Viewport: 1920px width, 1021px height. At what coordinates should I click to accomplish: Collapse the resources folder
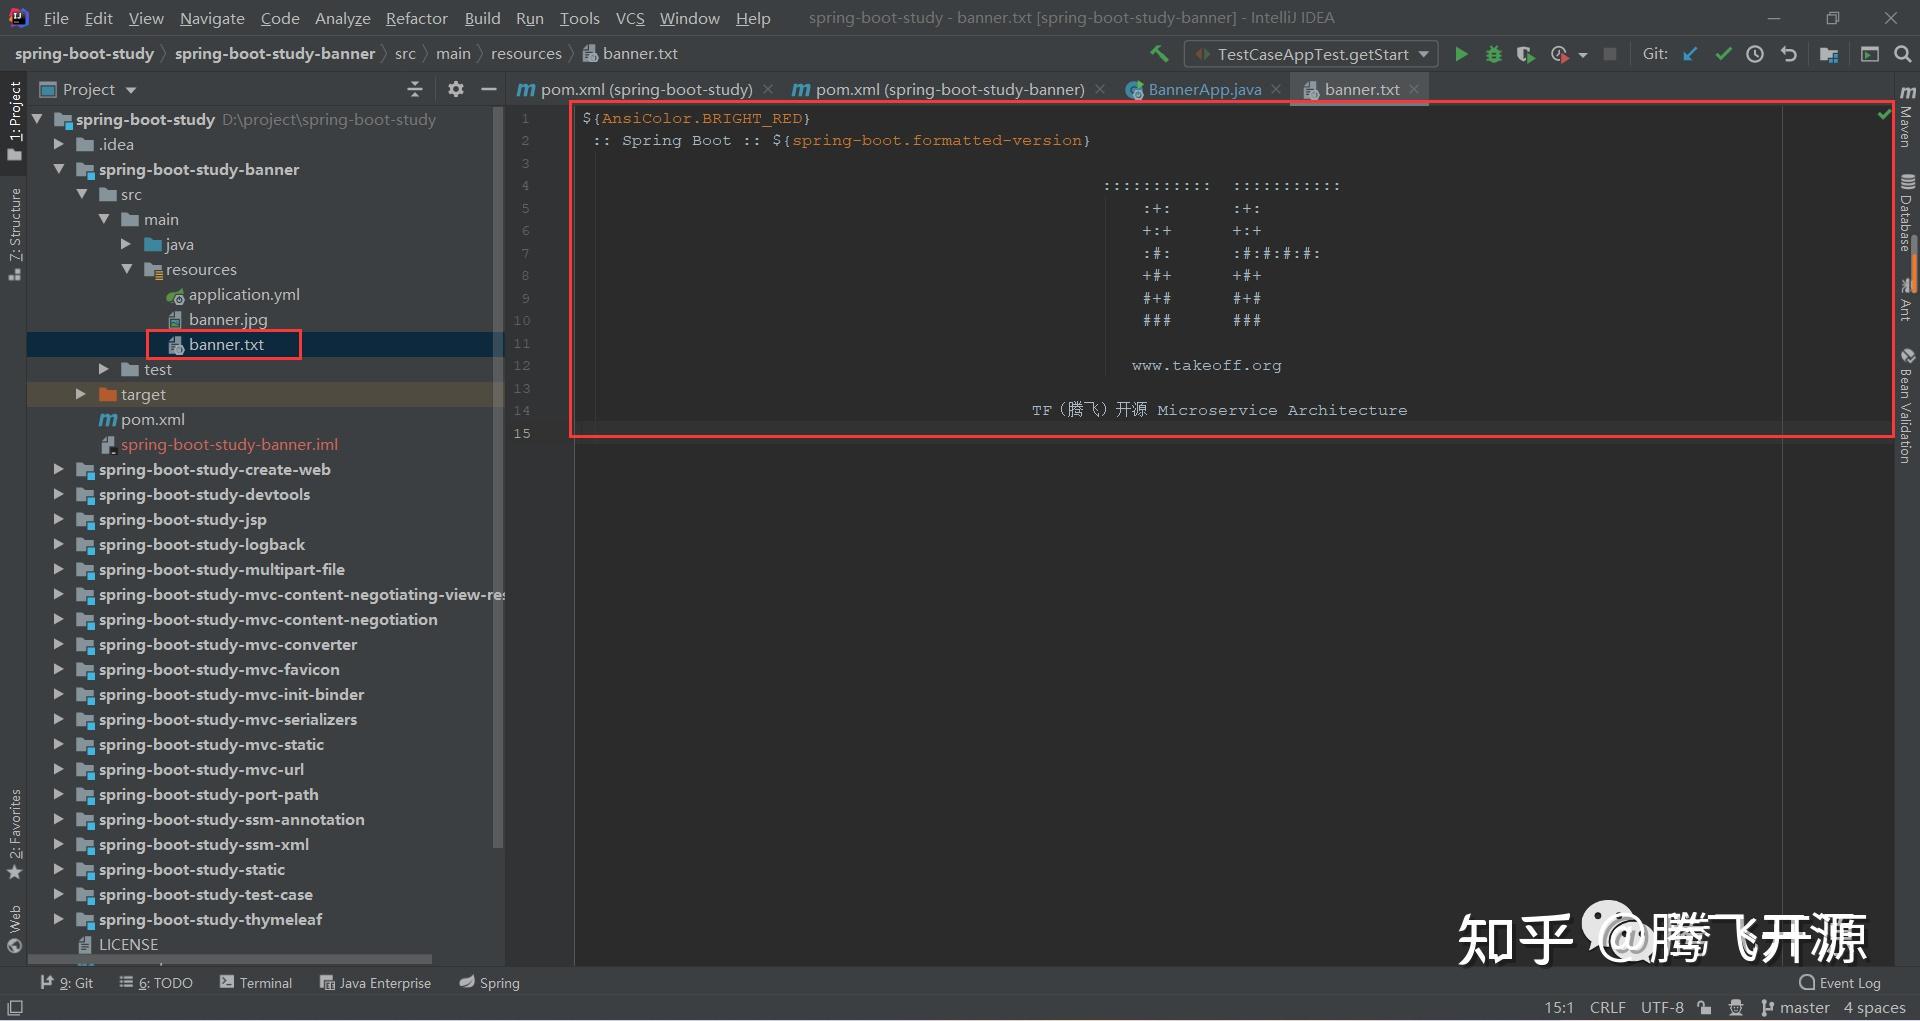pyautogui.click(x=127, y=269)
